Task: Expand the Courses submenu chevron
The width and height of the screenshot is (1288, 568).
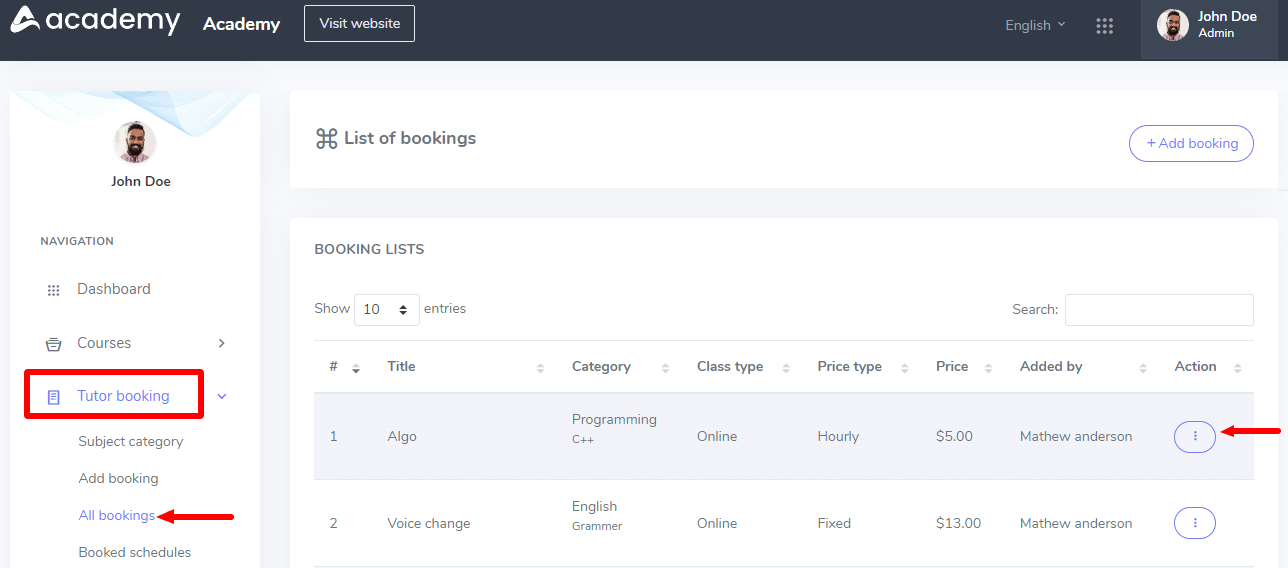Action: point(222,343)
